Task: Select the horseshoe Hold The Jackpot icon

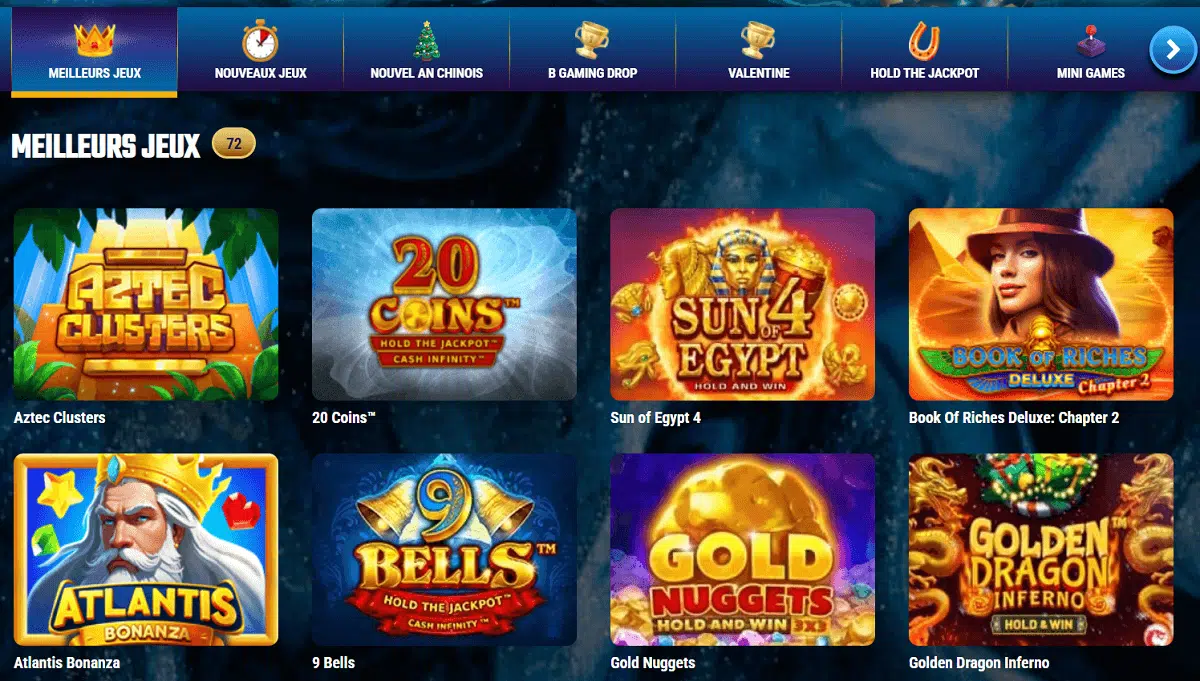Action: coord(924,40)
